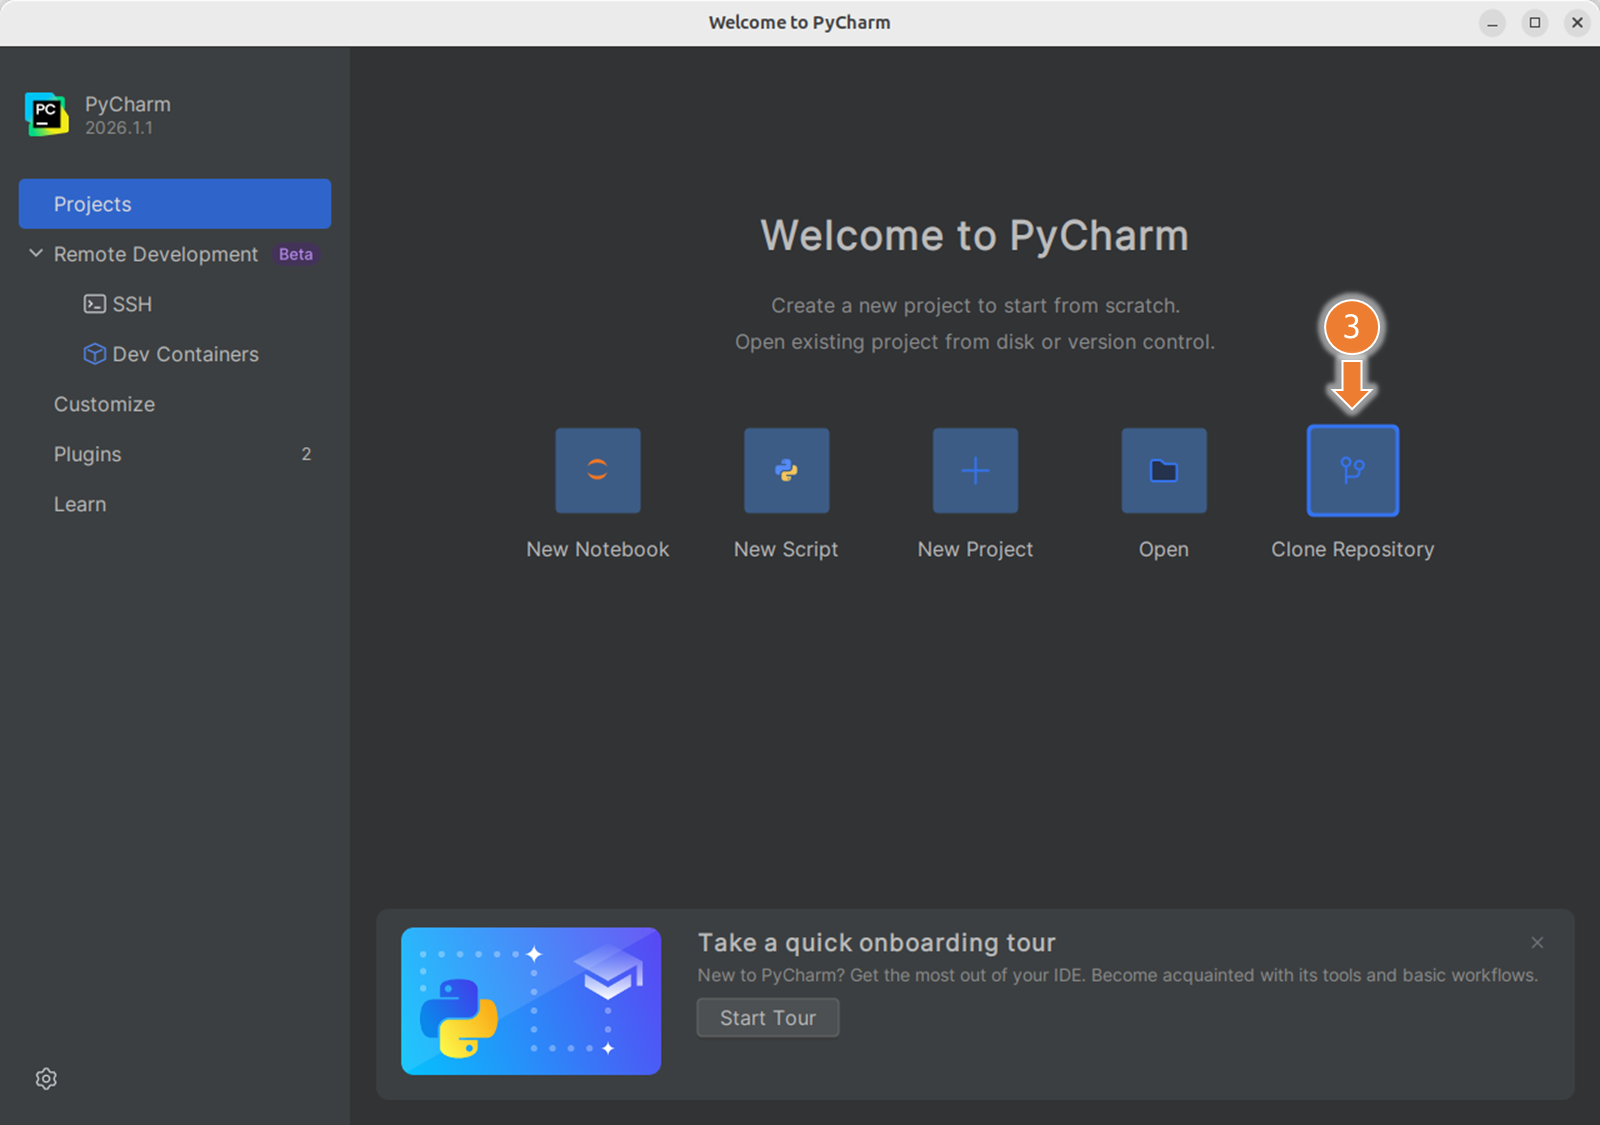1600x1125 pixels.
Task: Click the Open folder icon
Action: (1164, 470)
